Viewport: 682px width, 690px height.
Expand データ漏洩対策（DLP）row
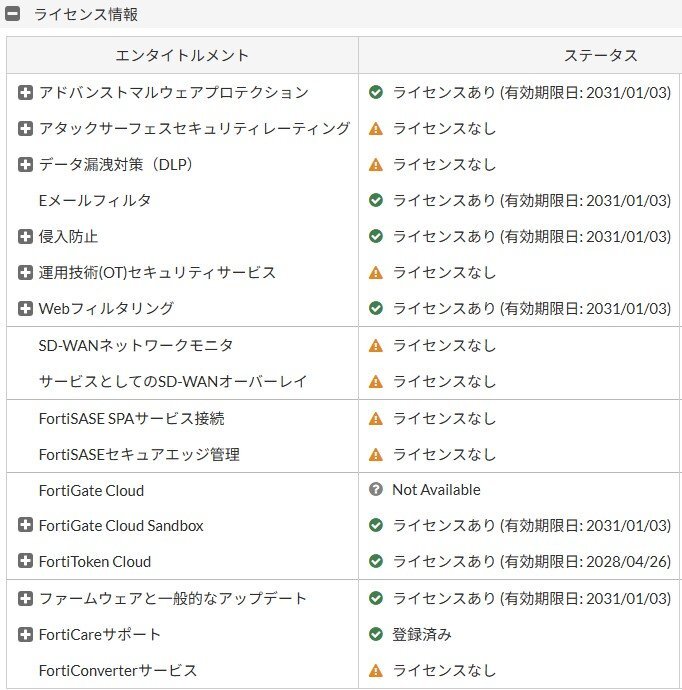(26, 165)
